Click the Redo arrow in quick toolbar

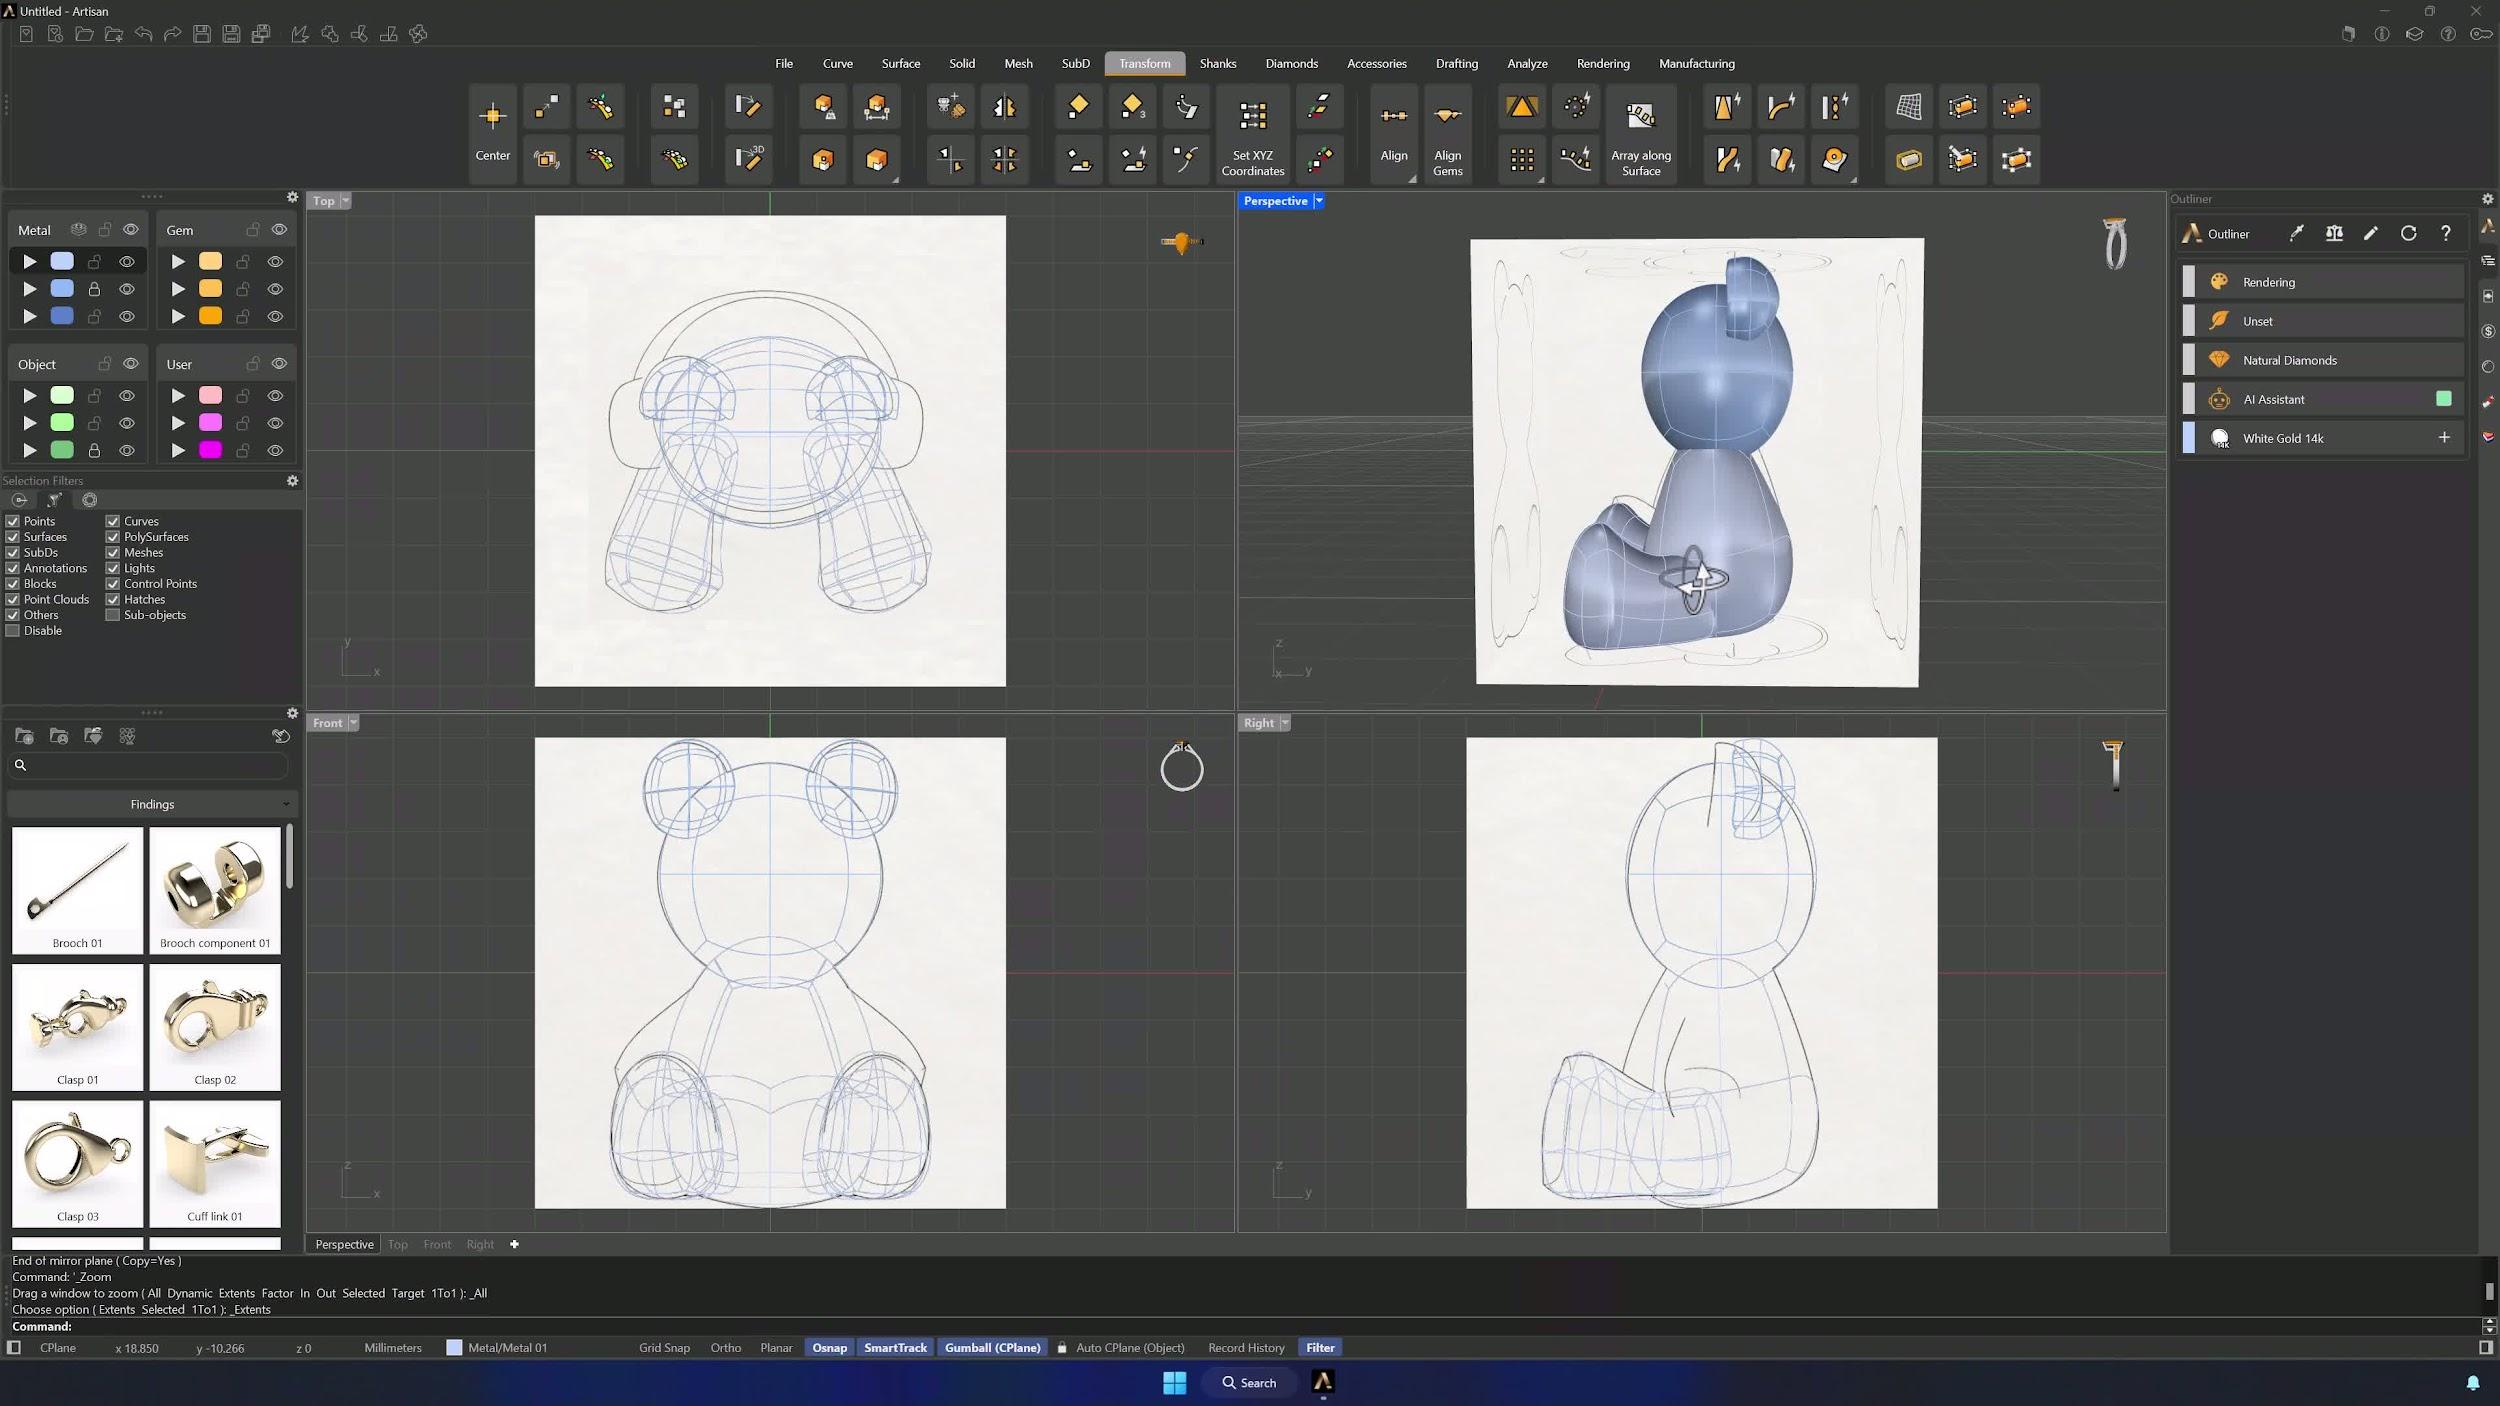coord(172,34)
